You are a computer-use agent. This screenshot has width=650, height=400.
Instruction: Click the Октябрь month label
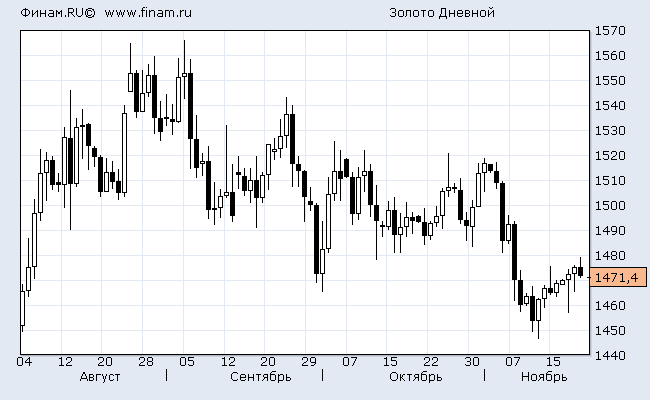416,377
